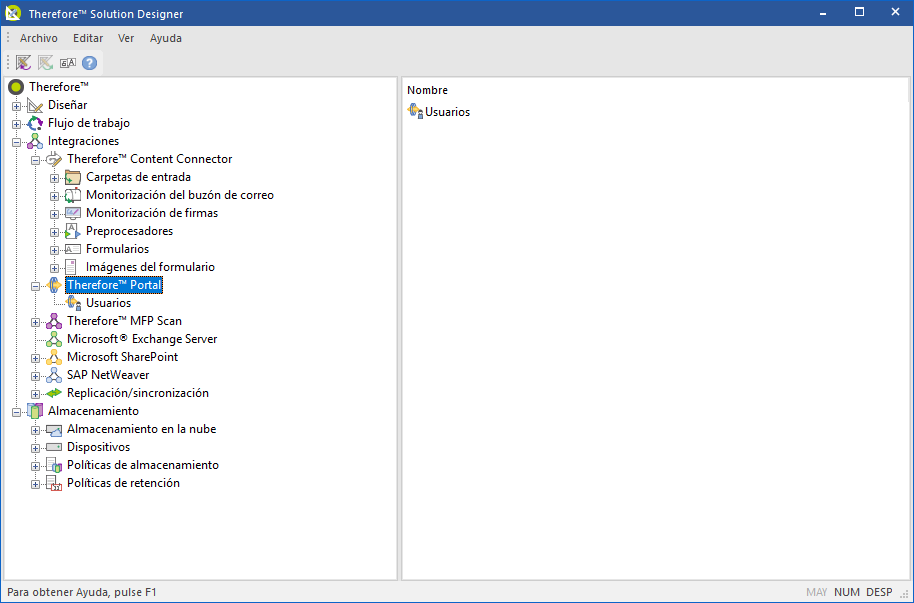This screenshot has width=914, height=603.
Task: Expand the Microsoft SharePoint node
Action: coord(36,359)
